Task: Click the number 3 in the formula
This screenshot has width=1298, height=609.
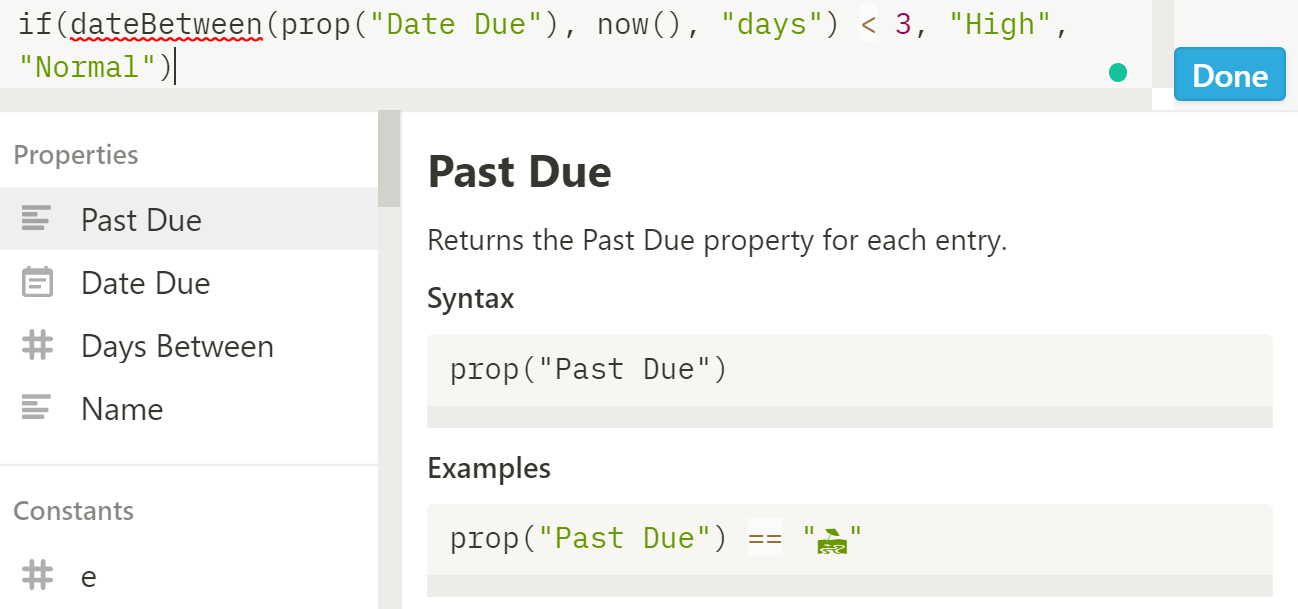Action: [903, 24]
